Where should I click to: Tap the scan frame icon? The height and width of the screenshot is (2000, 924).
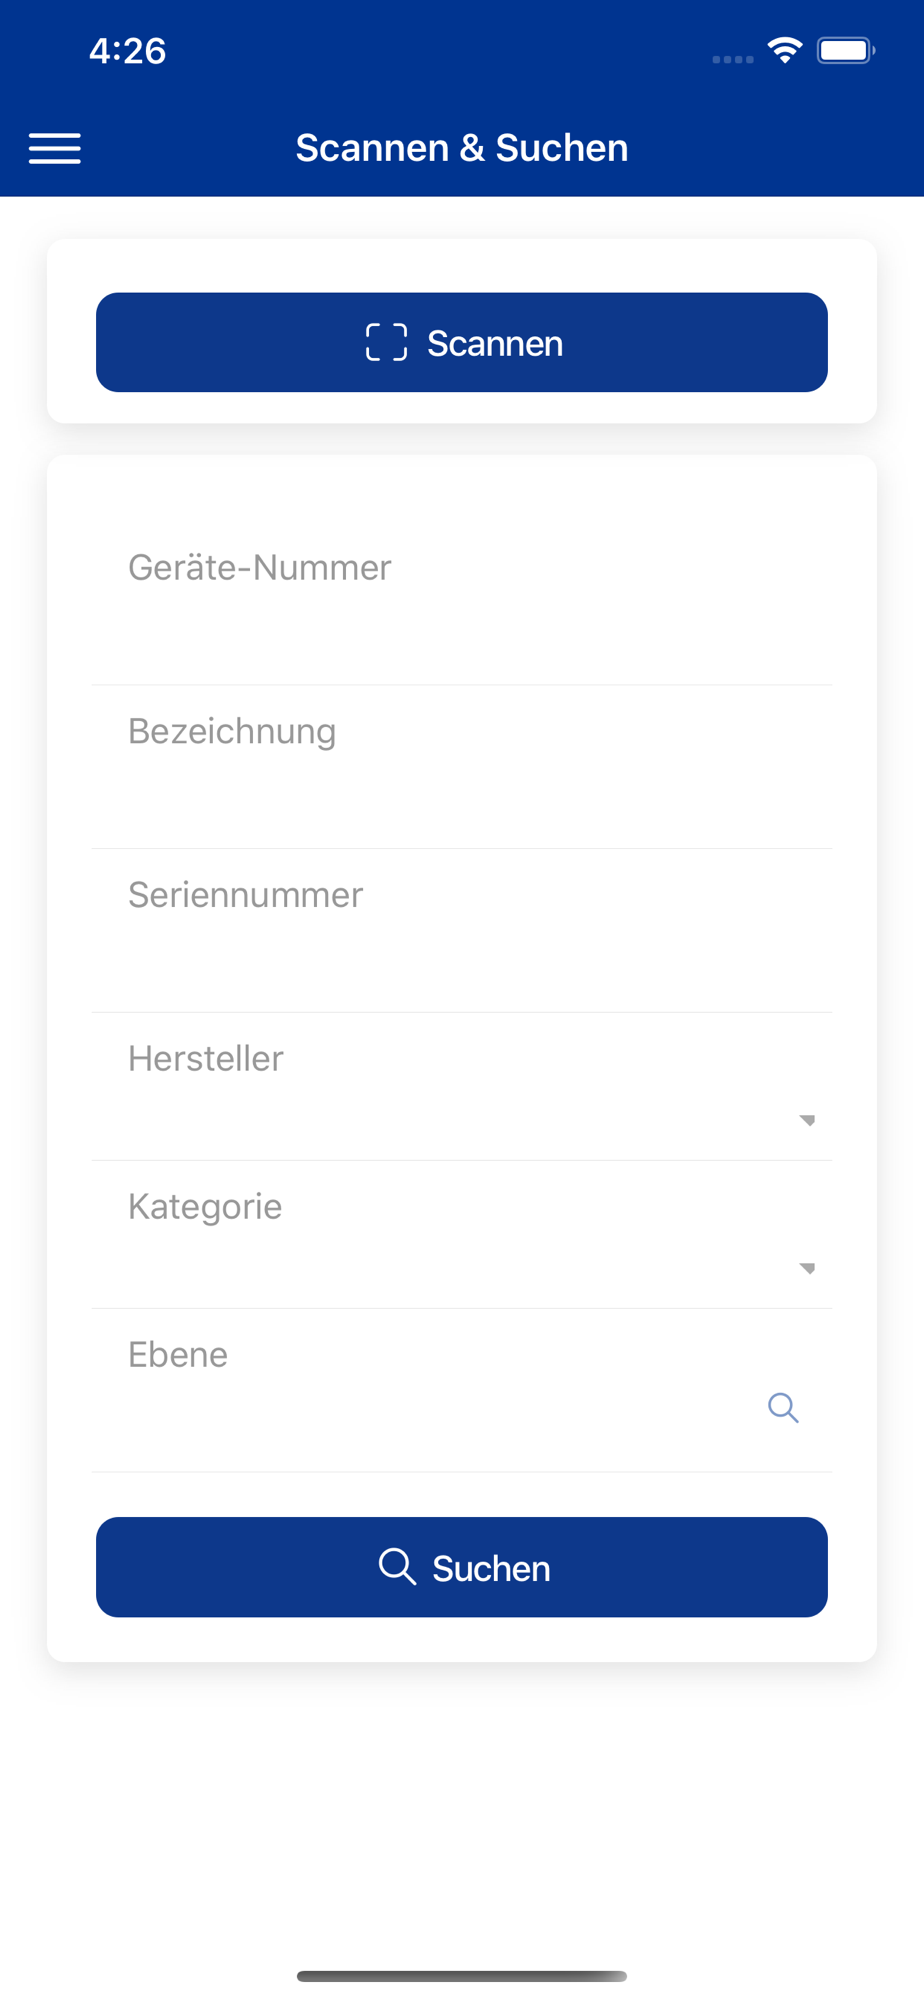tap(386, 342)
